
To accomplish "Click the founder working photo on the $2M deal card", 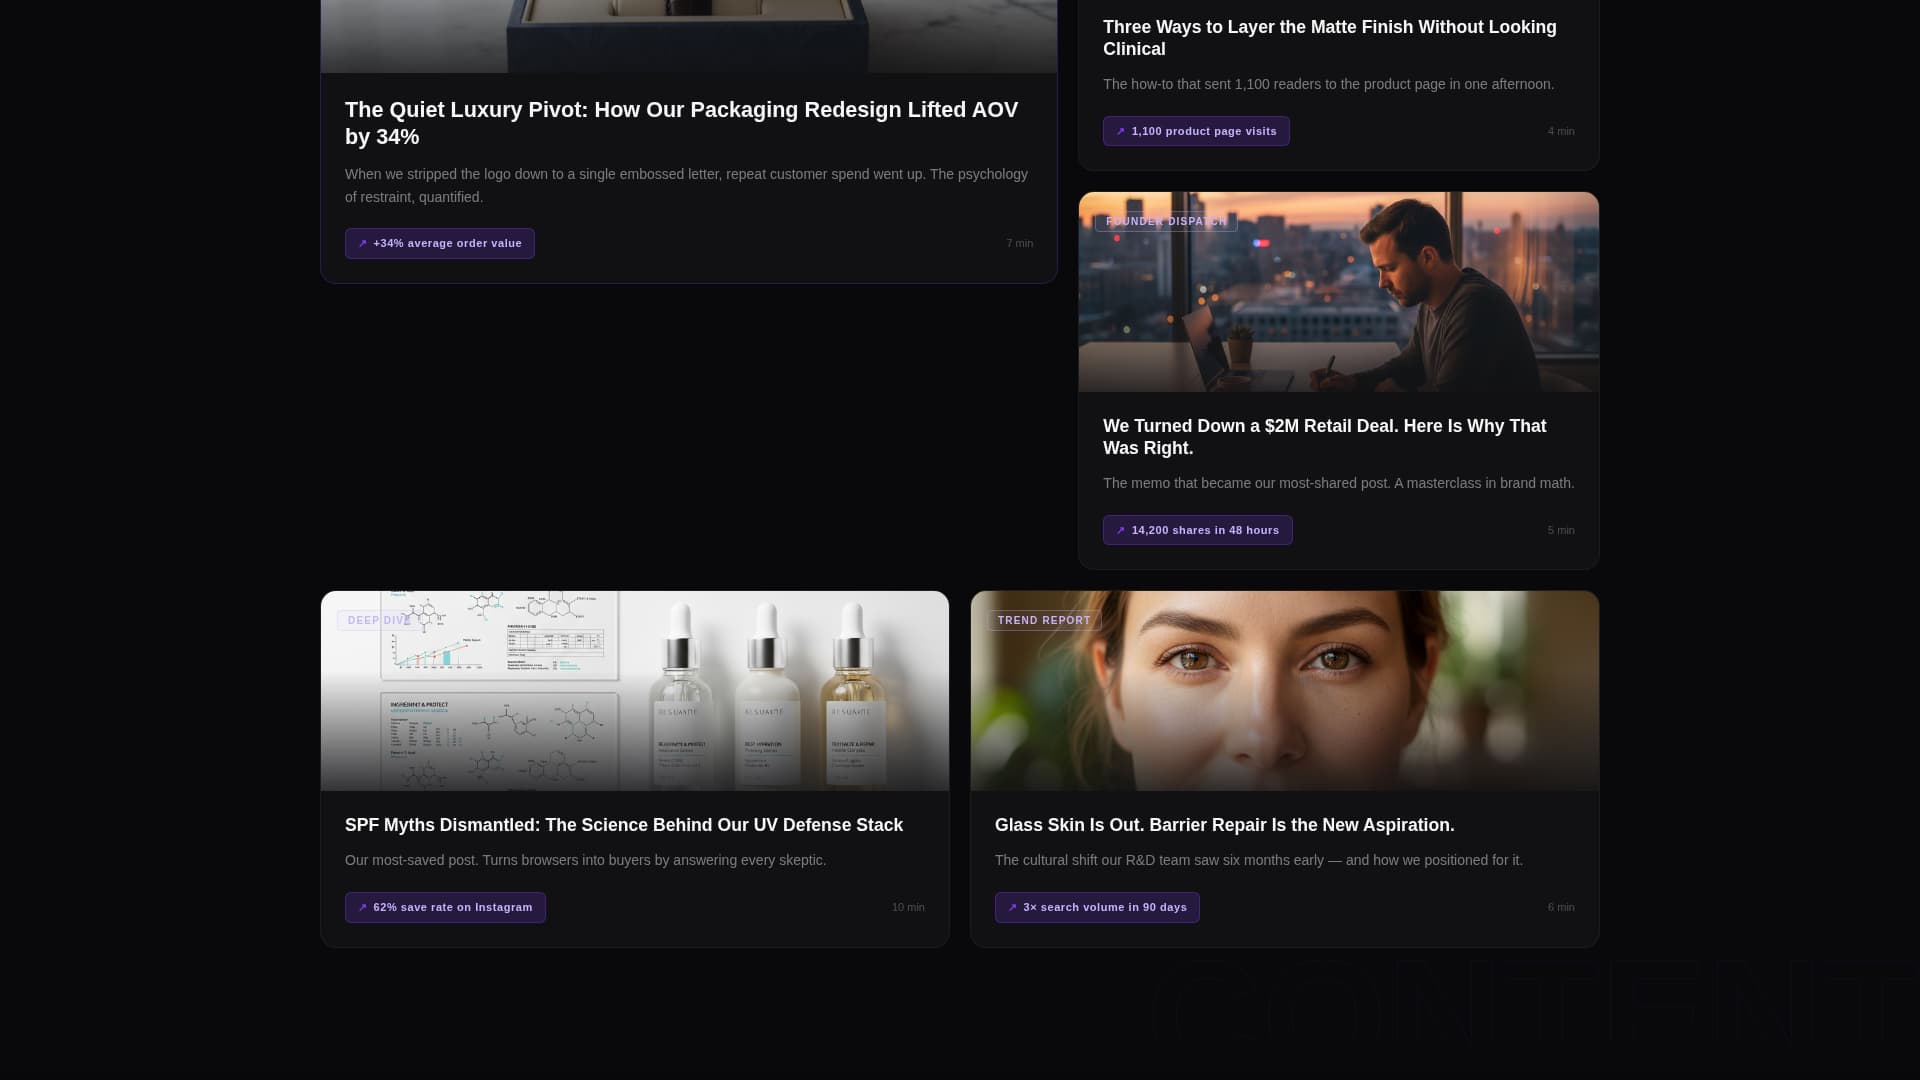I will pyautogui.click(x=1338, y=292).
